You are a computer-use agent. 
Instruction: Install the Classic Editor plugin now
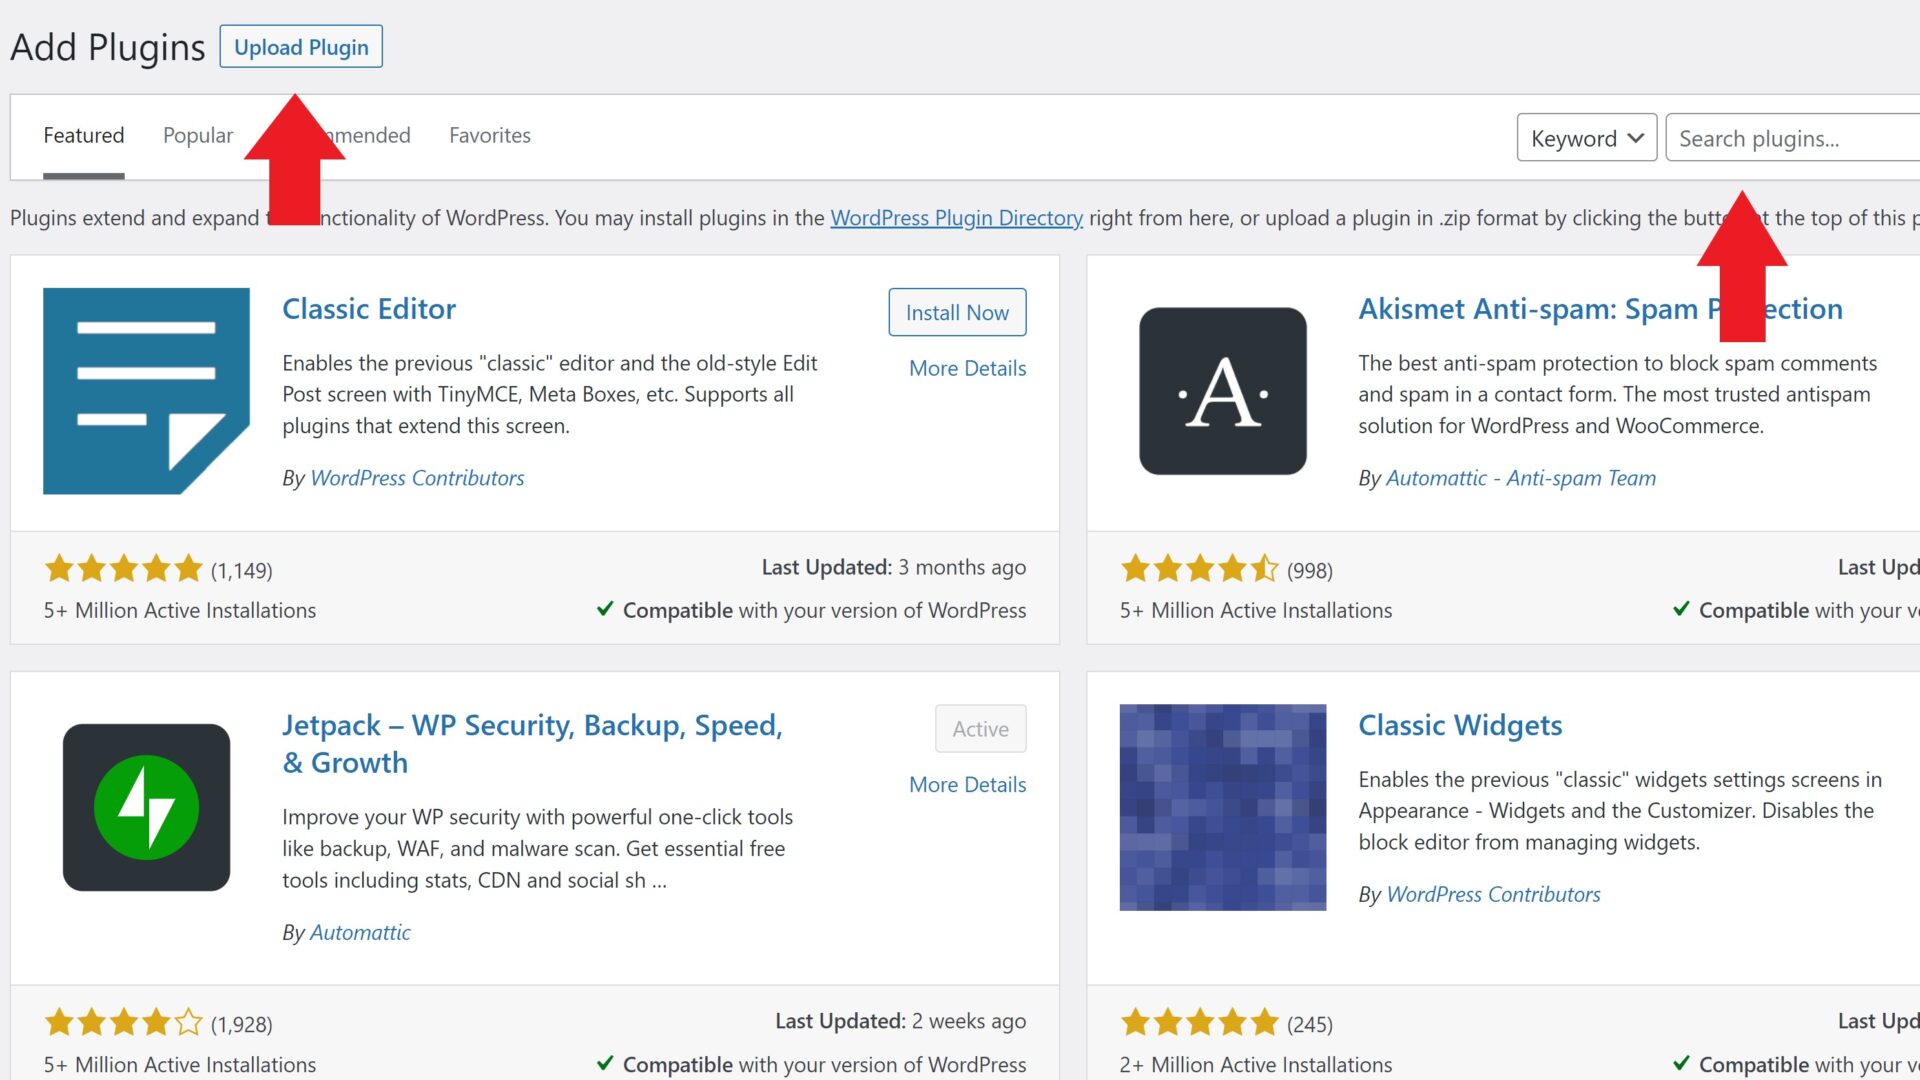[x=957, y=313]
